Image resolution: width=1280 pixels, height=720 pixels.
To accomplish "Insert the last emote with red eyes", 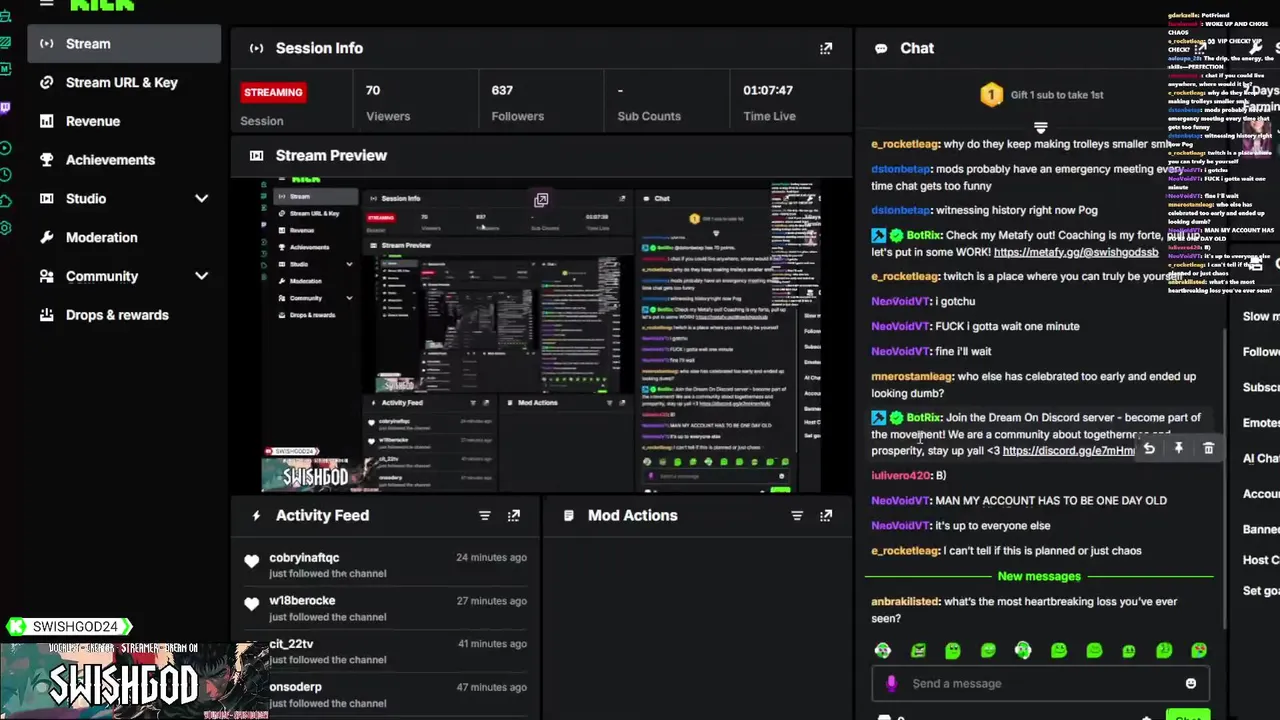I will tap(1199, 650).
